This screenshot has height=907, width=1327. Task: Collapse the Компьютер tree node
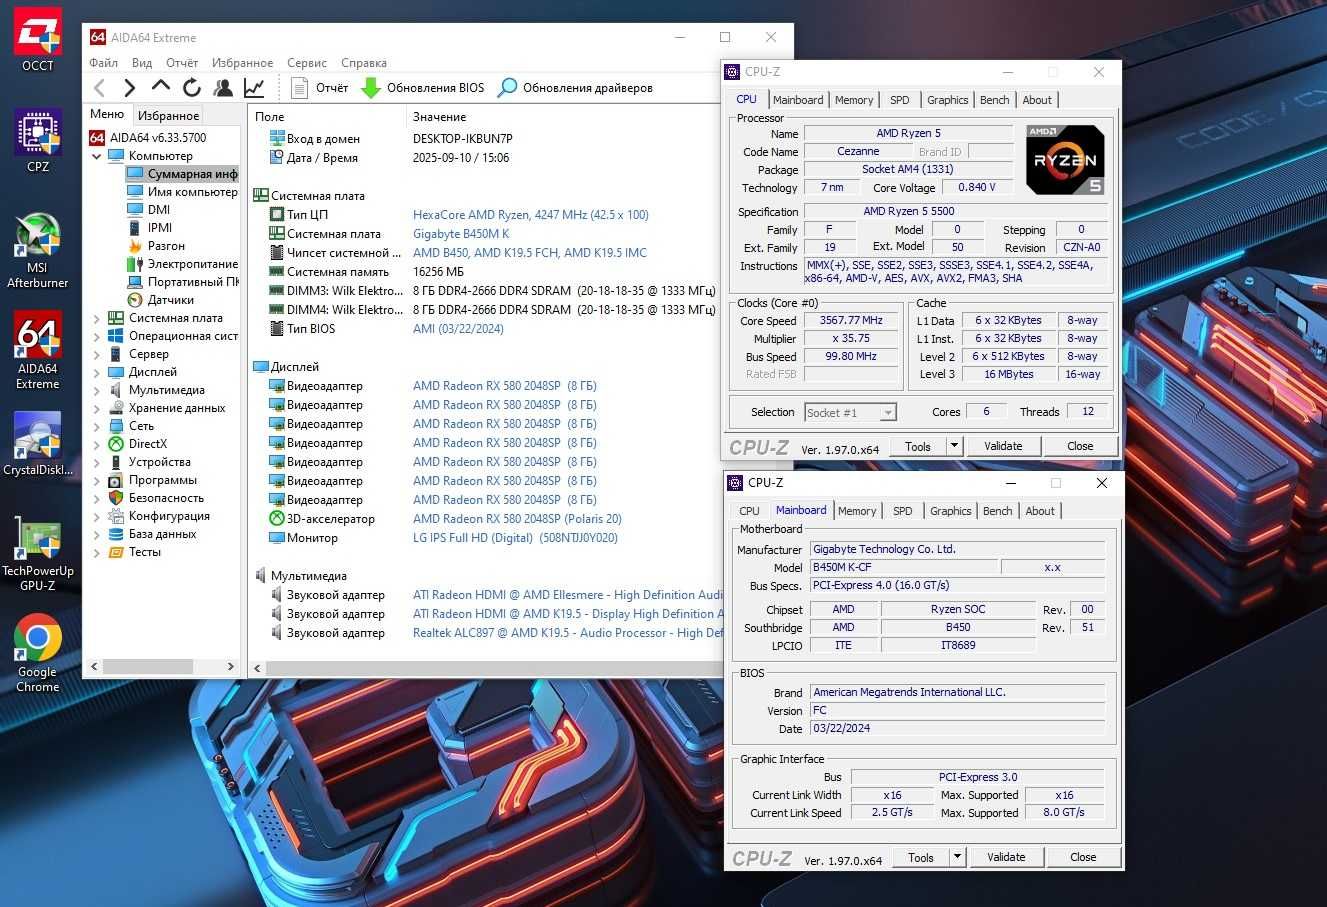tap(97, 156)
